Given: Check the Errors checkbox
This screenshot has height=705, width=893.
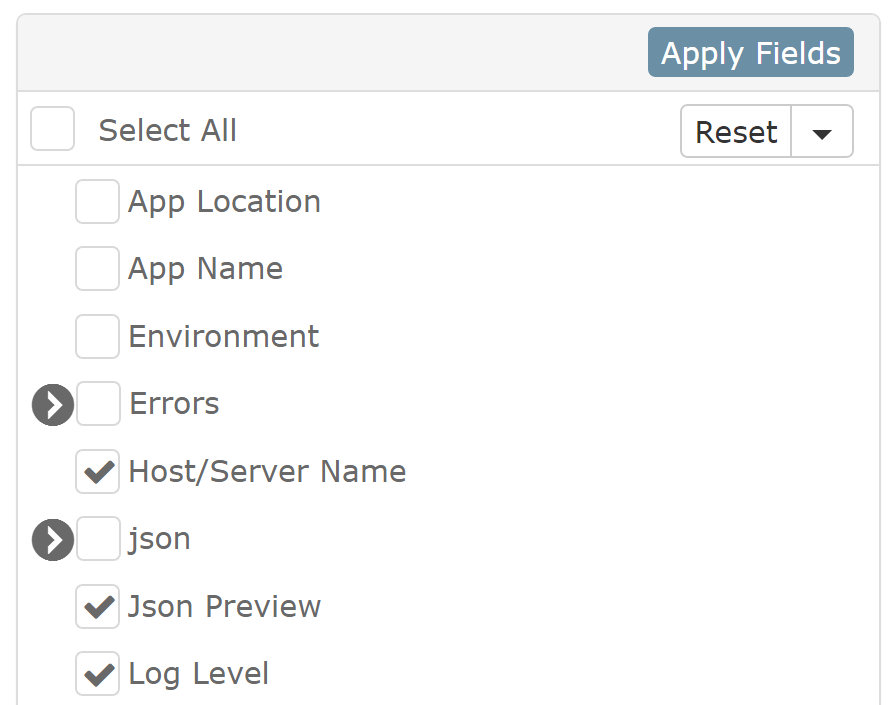Looking at the screenshot, I should [98, 404].
